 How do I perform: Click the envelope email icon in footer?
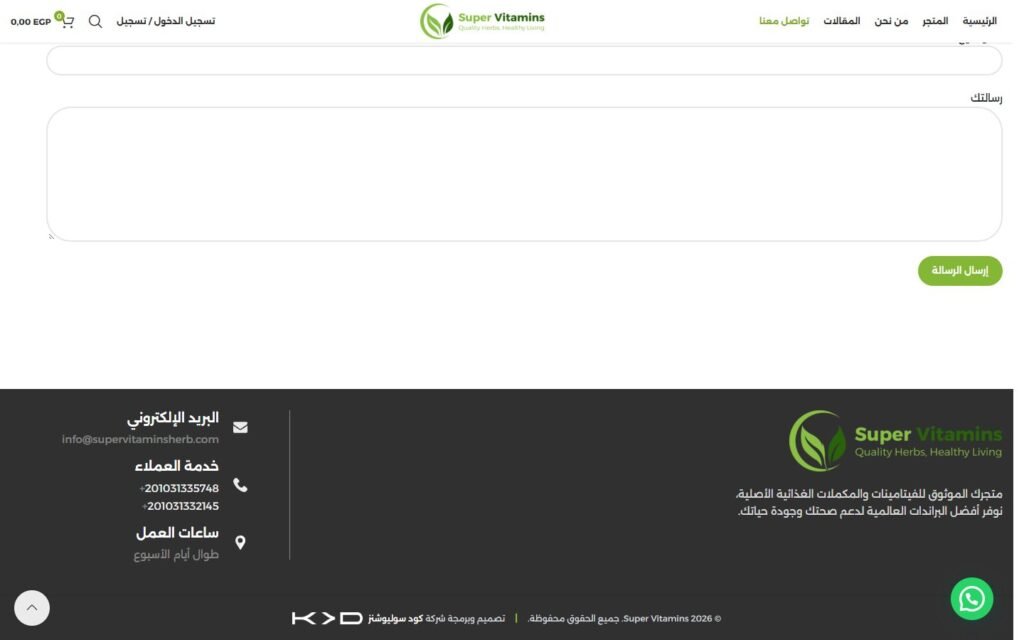[x=240, y=427]
